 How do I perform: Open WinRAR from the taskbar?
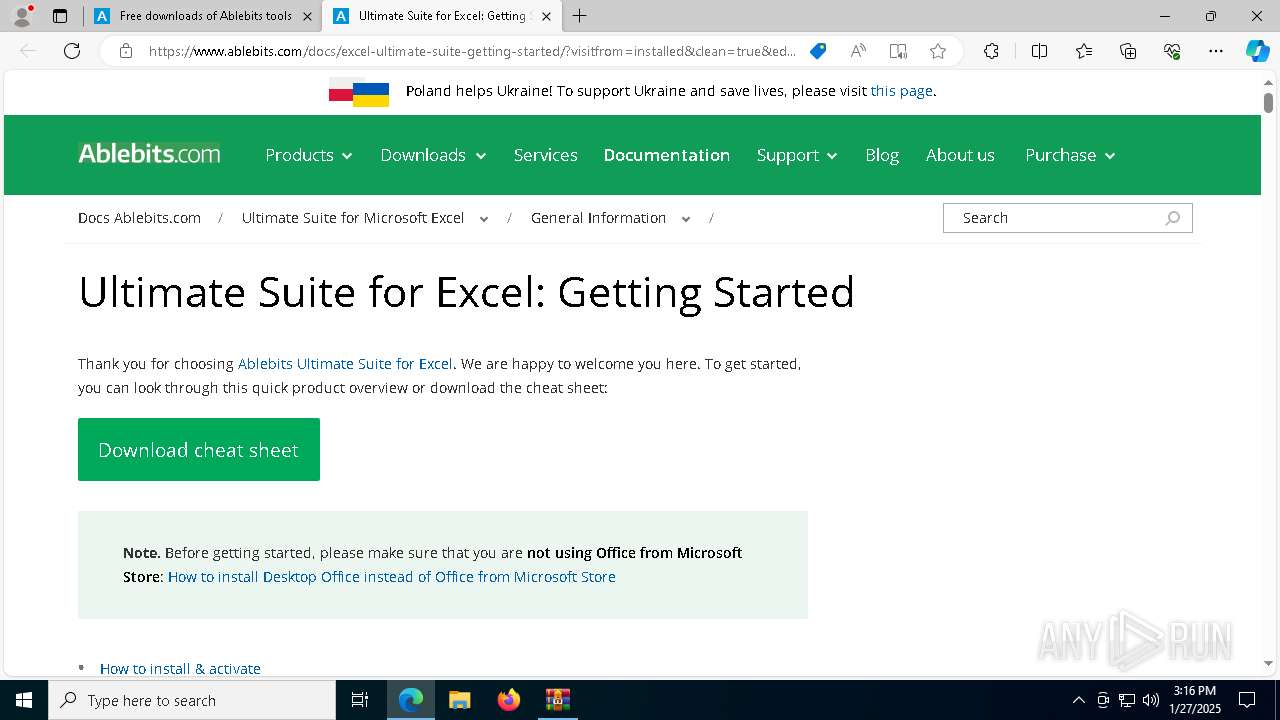tap(557, 700)
